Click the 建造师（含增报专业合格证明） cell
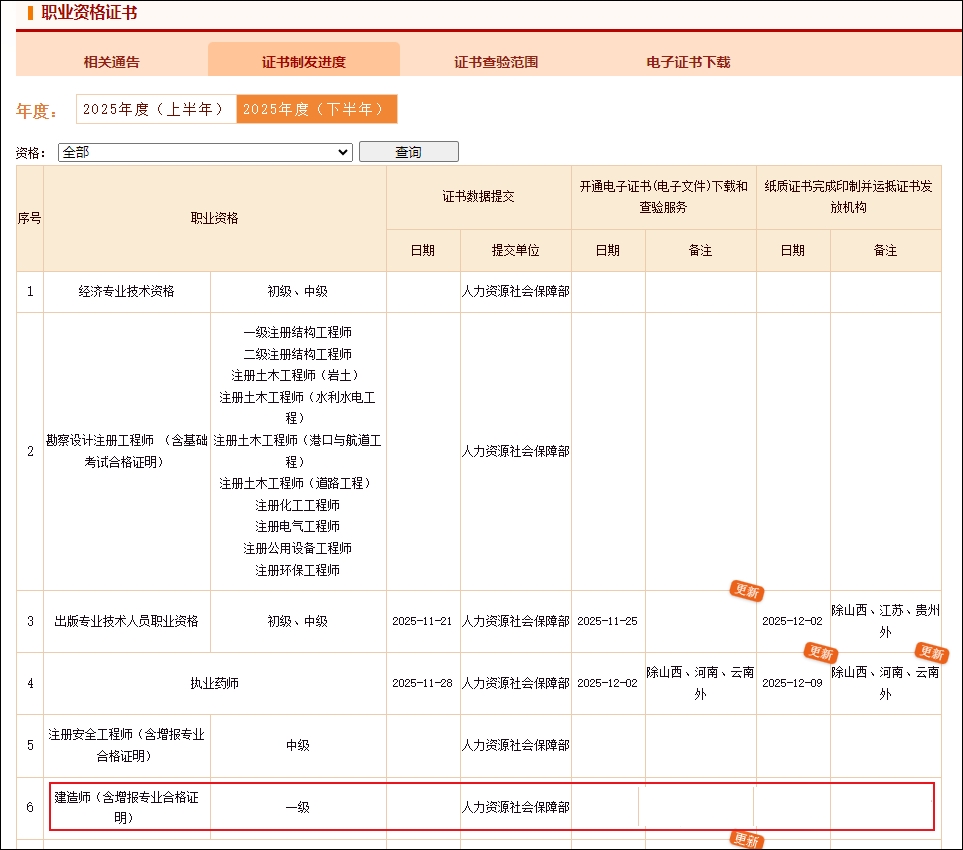963x850 pixels. [x=129, y=807]
